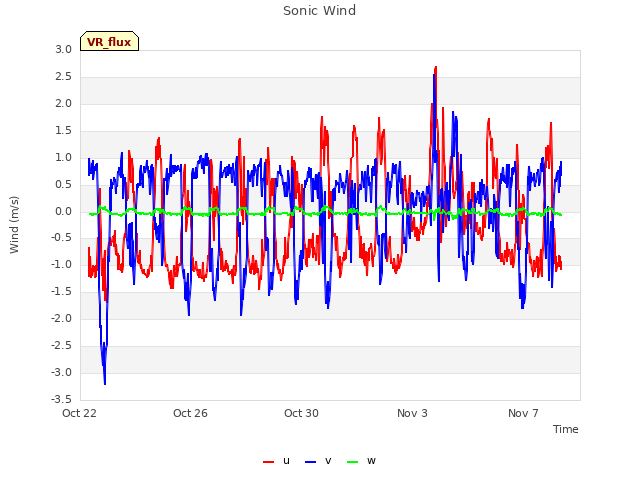Click the blue v minimum near -3.2
640x480 pixels.
[105, 383]
